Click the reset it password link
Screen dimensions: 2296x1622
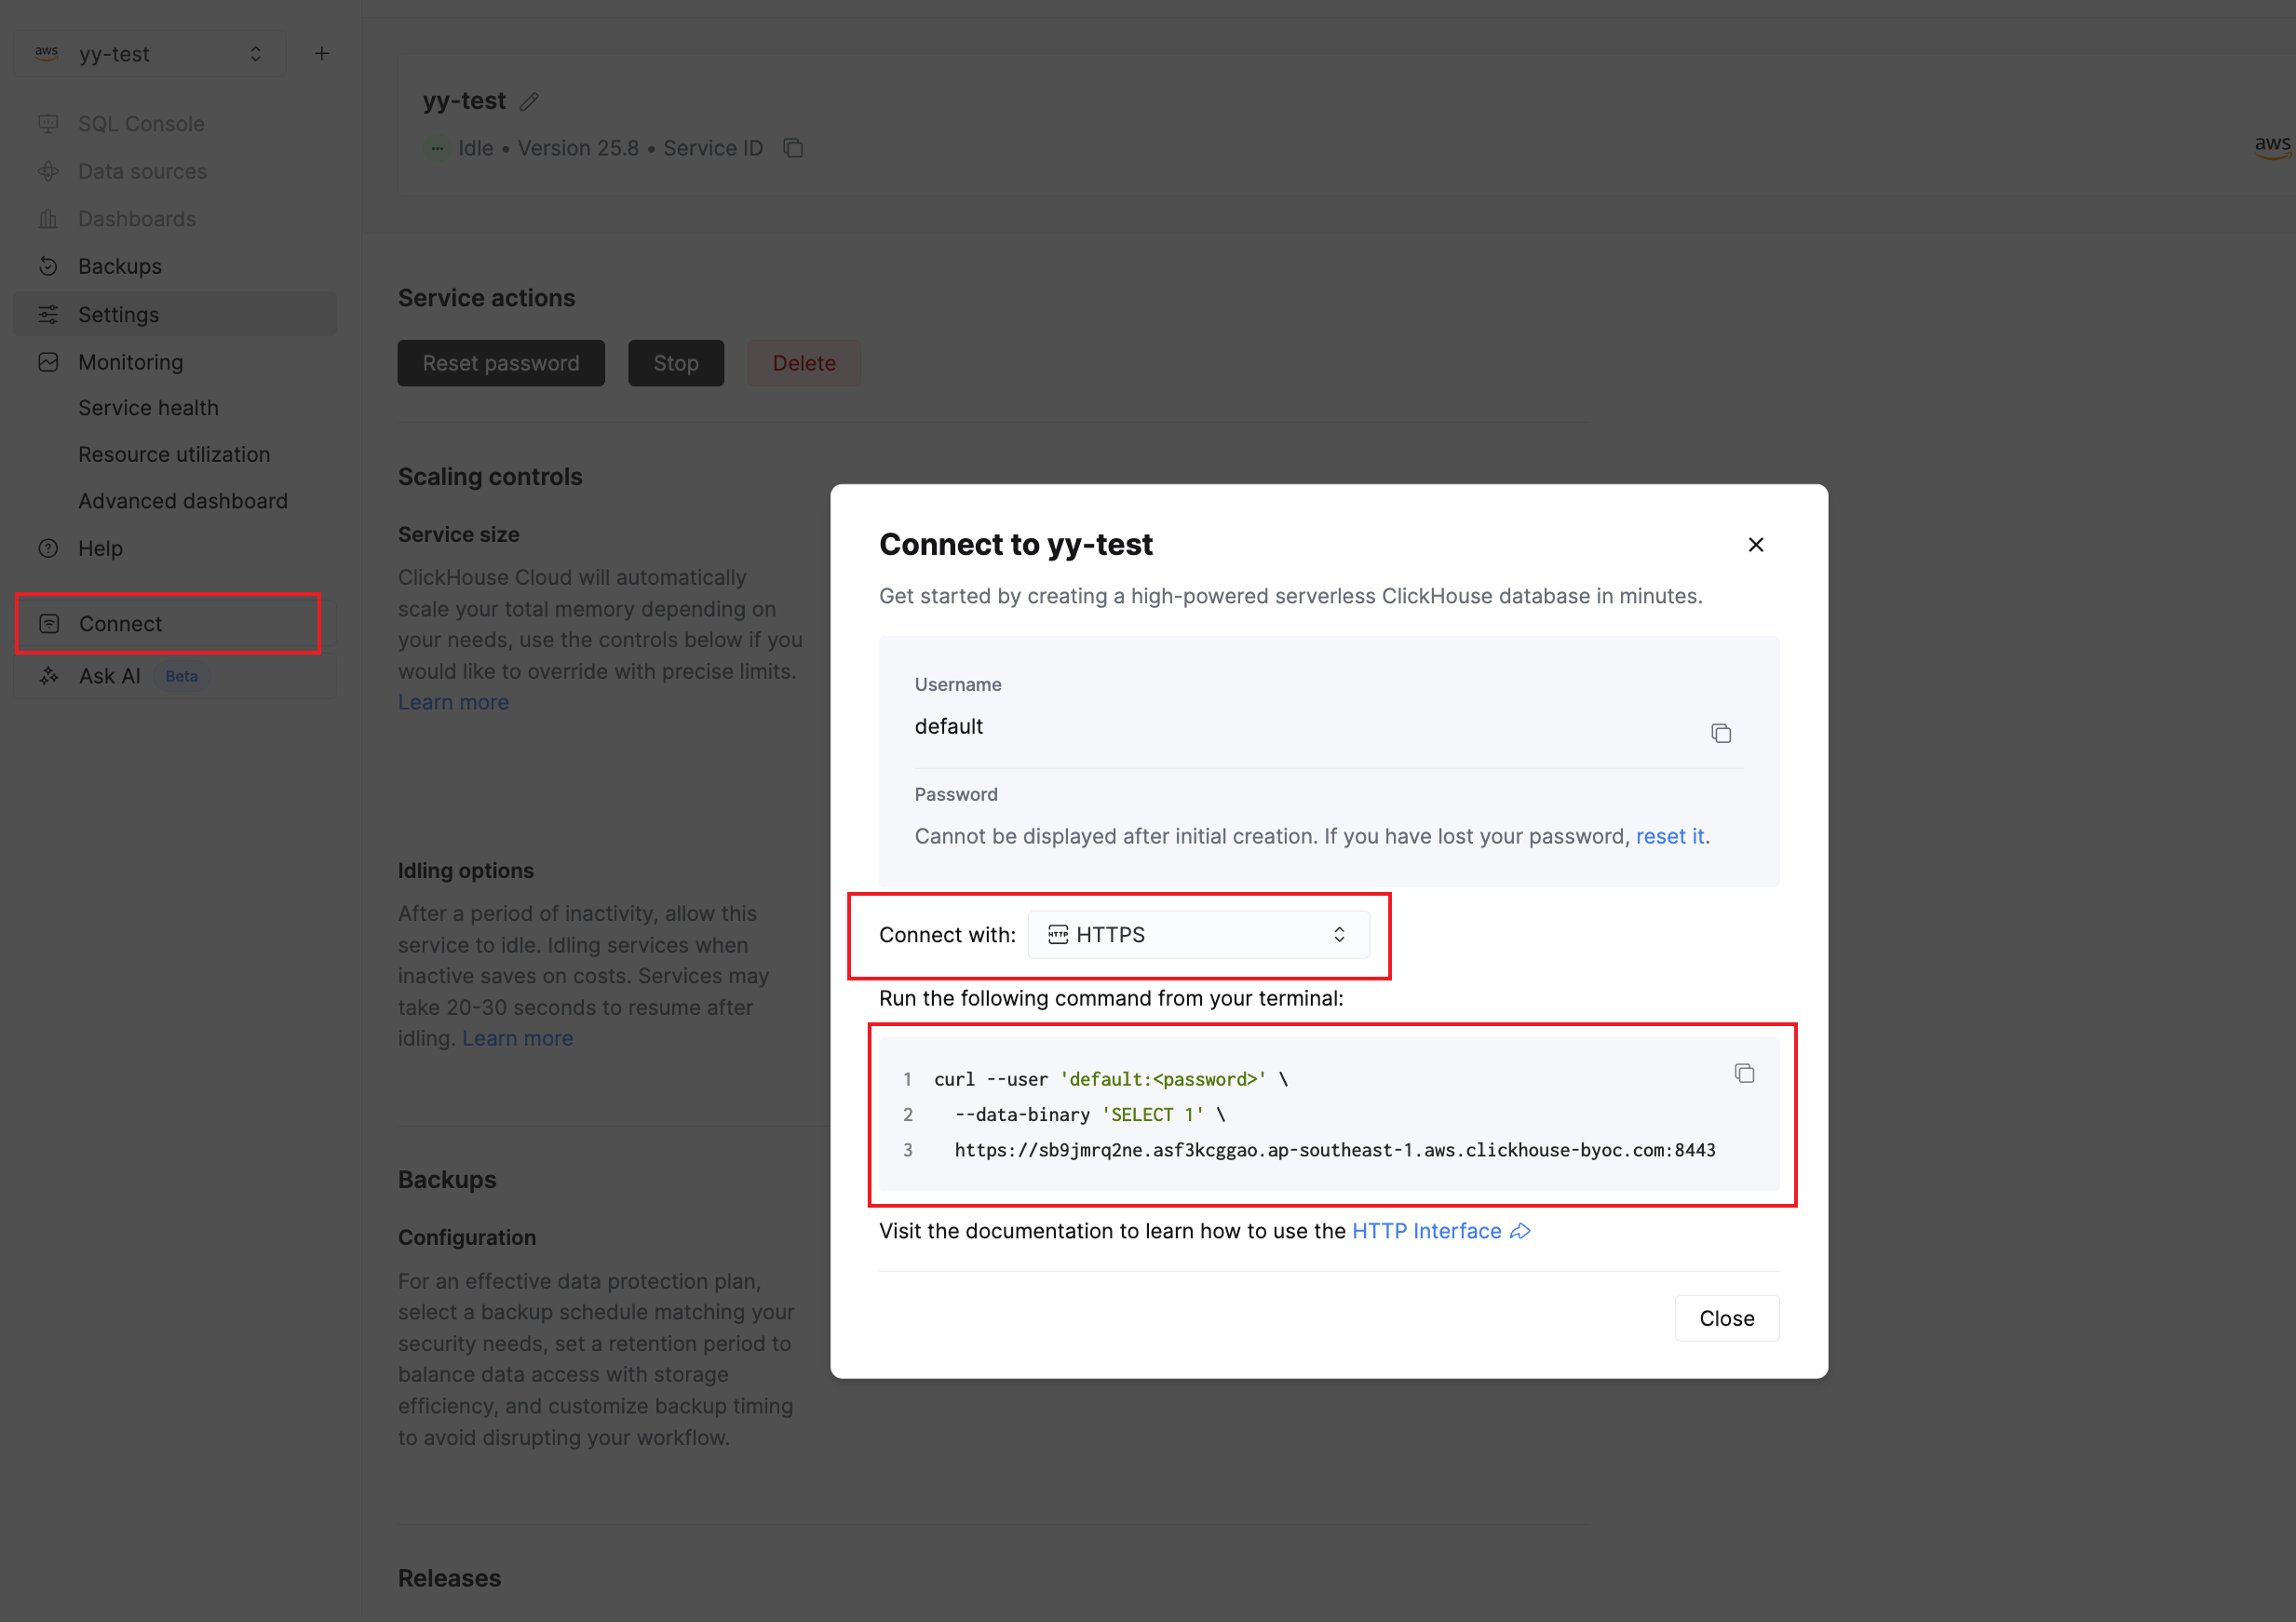pos(1669,836)
